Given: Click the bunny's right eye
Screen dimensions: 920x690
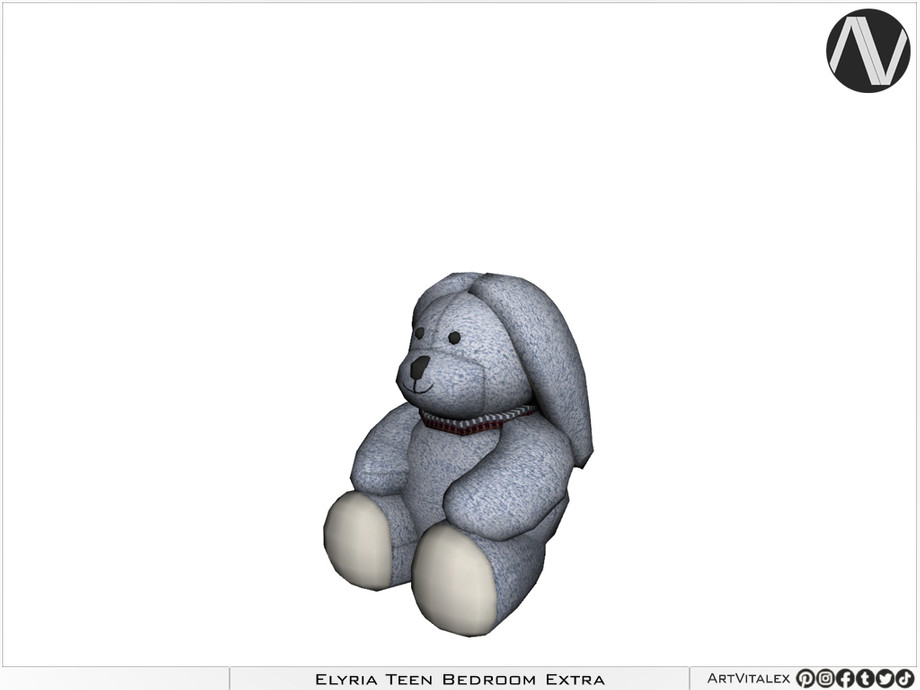Looking at the screenshot, I should click(454, 337).
